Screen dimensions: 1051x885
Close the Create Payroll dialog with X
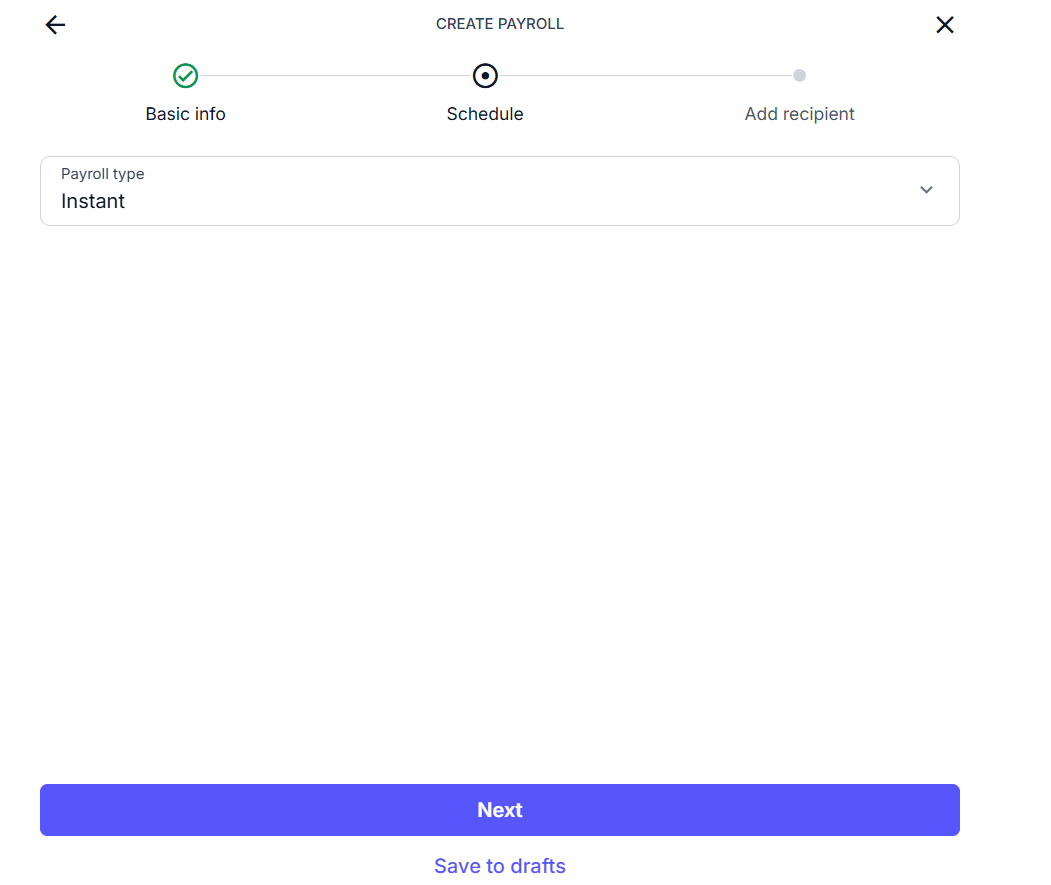click(x=944, y=25)
